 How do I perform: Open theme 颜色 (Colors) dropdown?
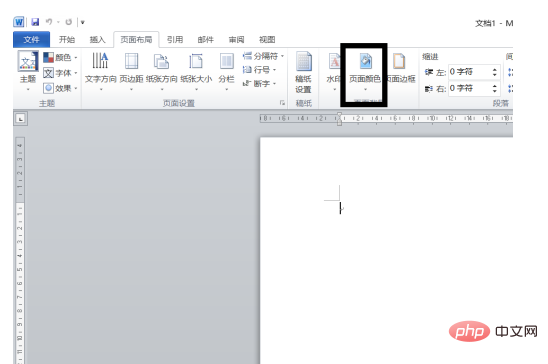(x=60, y=57)
